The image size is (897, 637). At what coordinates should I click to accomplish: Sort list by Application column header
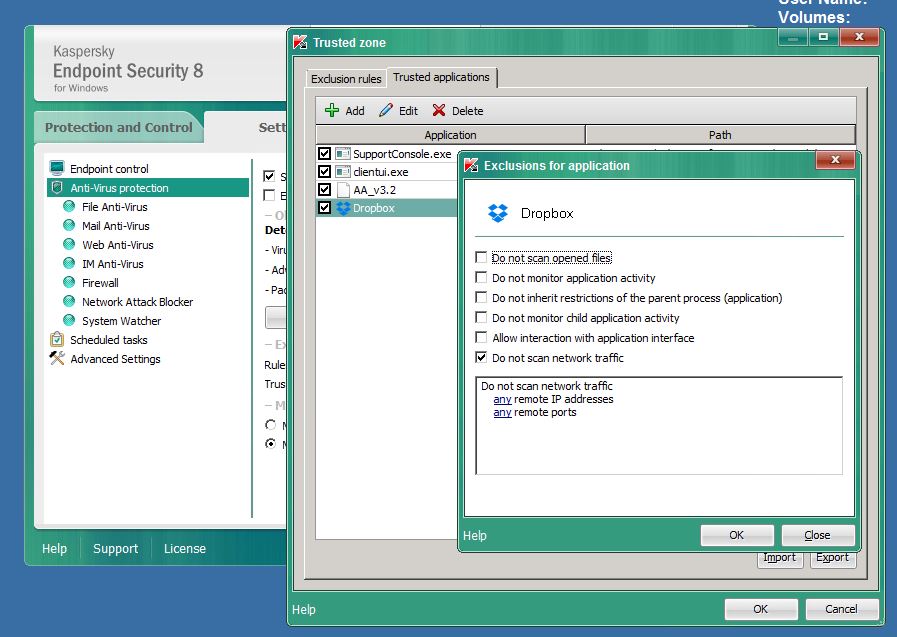pyautogui.click(x=450, y=135)
